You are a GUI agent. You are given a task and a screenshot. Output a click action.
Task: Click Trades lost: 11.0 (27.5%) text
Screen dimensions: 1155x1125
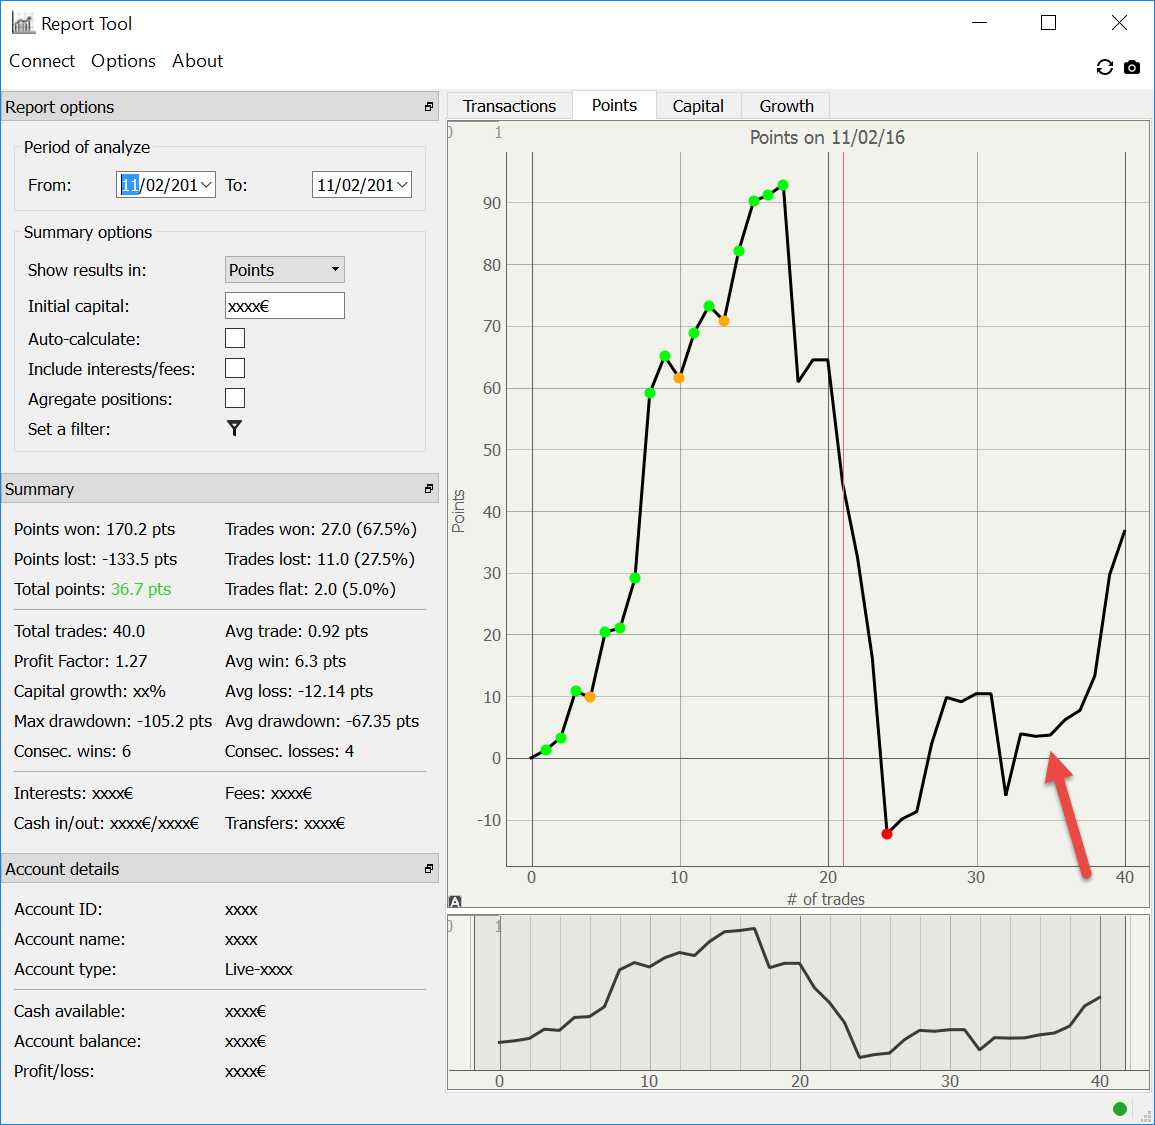[320, 559]
